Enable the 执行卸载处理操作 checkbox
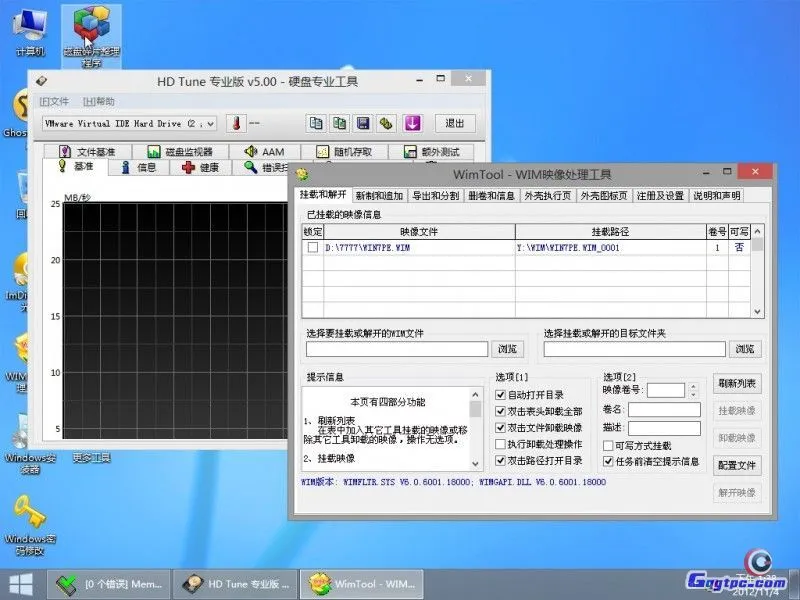This screenshot has width=800, height=600. point(500,443)
